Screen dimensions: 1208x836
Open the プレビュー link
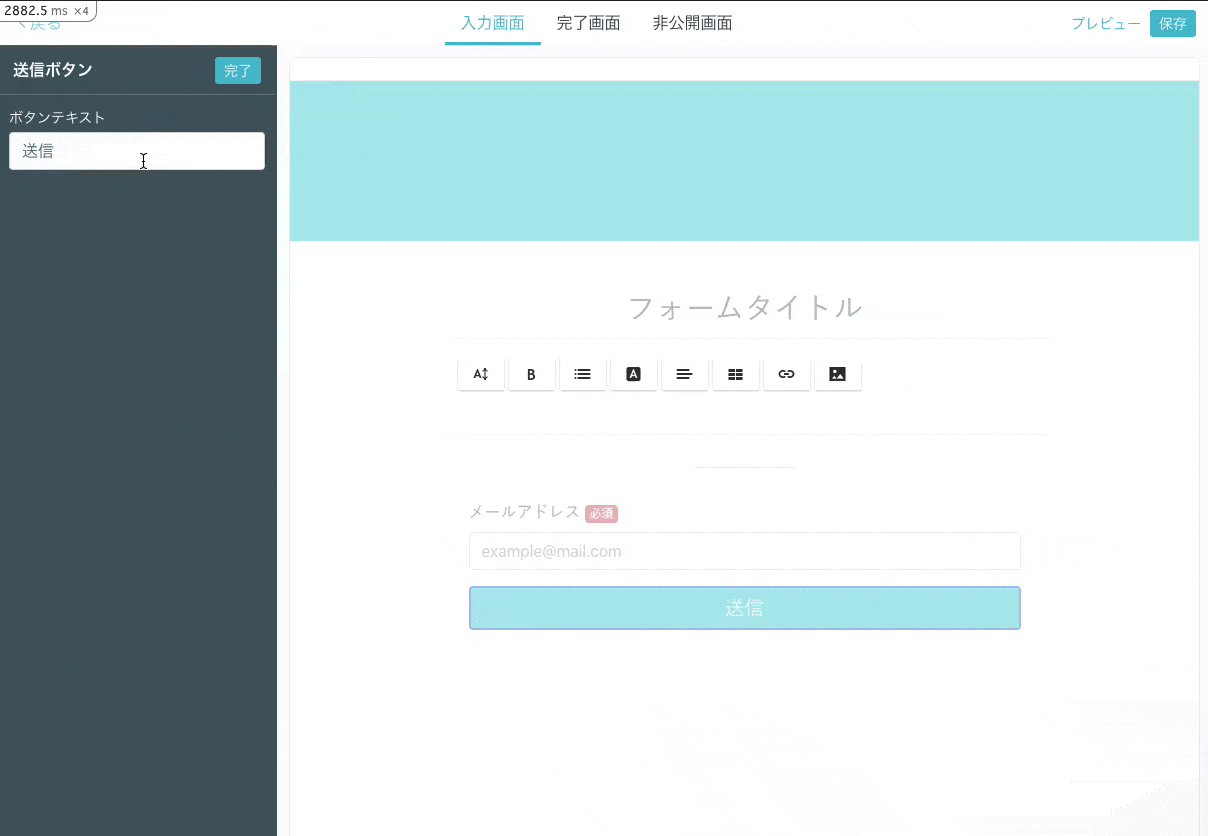coord(1106,24)
